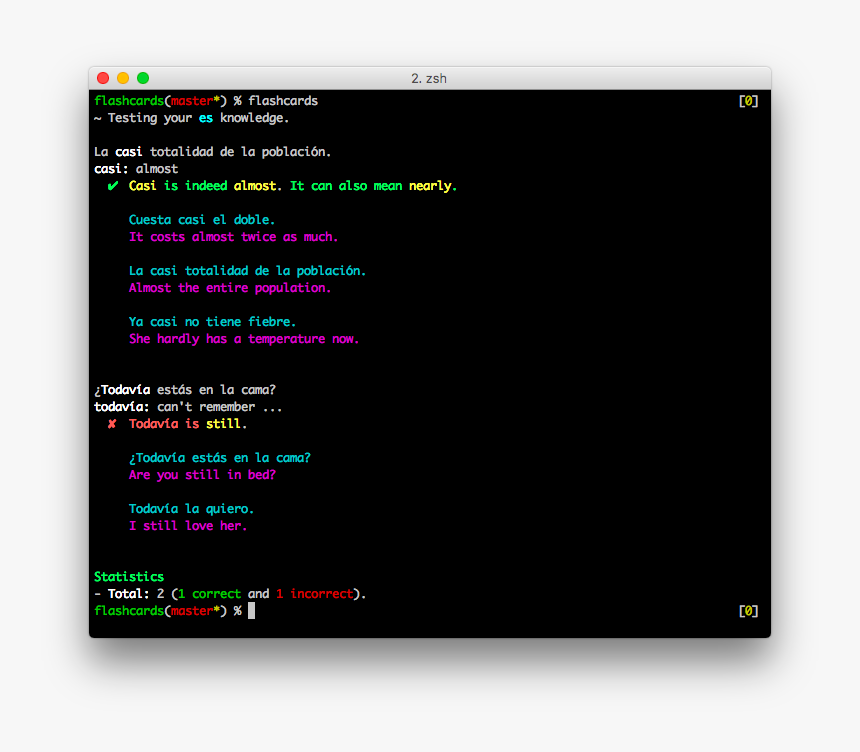Screen dimensions: 860x752
Task: Click the line '~ Testing your es knowledge.'
Action: click(x=191, y=118)
